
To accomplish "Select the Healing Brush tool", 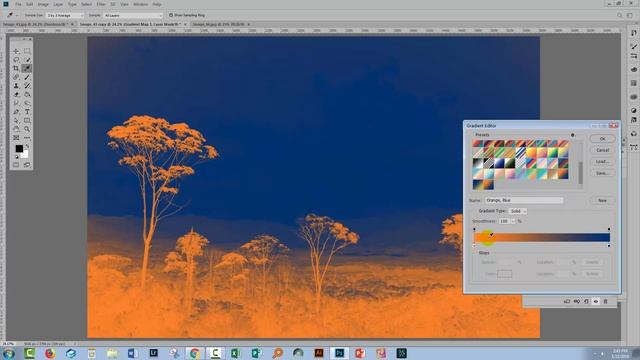I will [x=16, y=77].
